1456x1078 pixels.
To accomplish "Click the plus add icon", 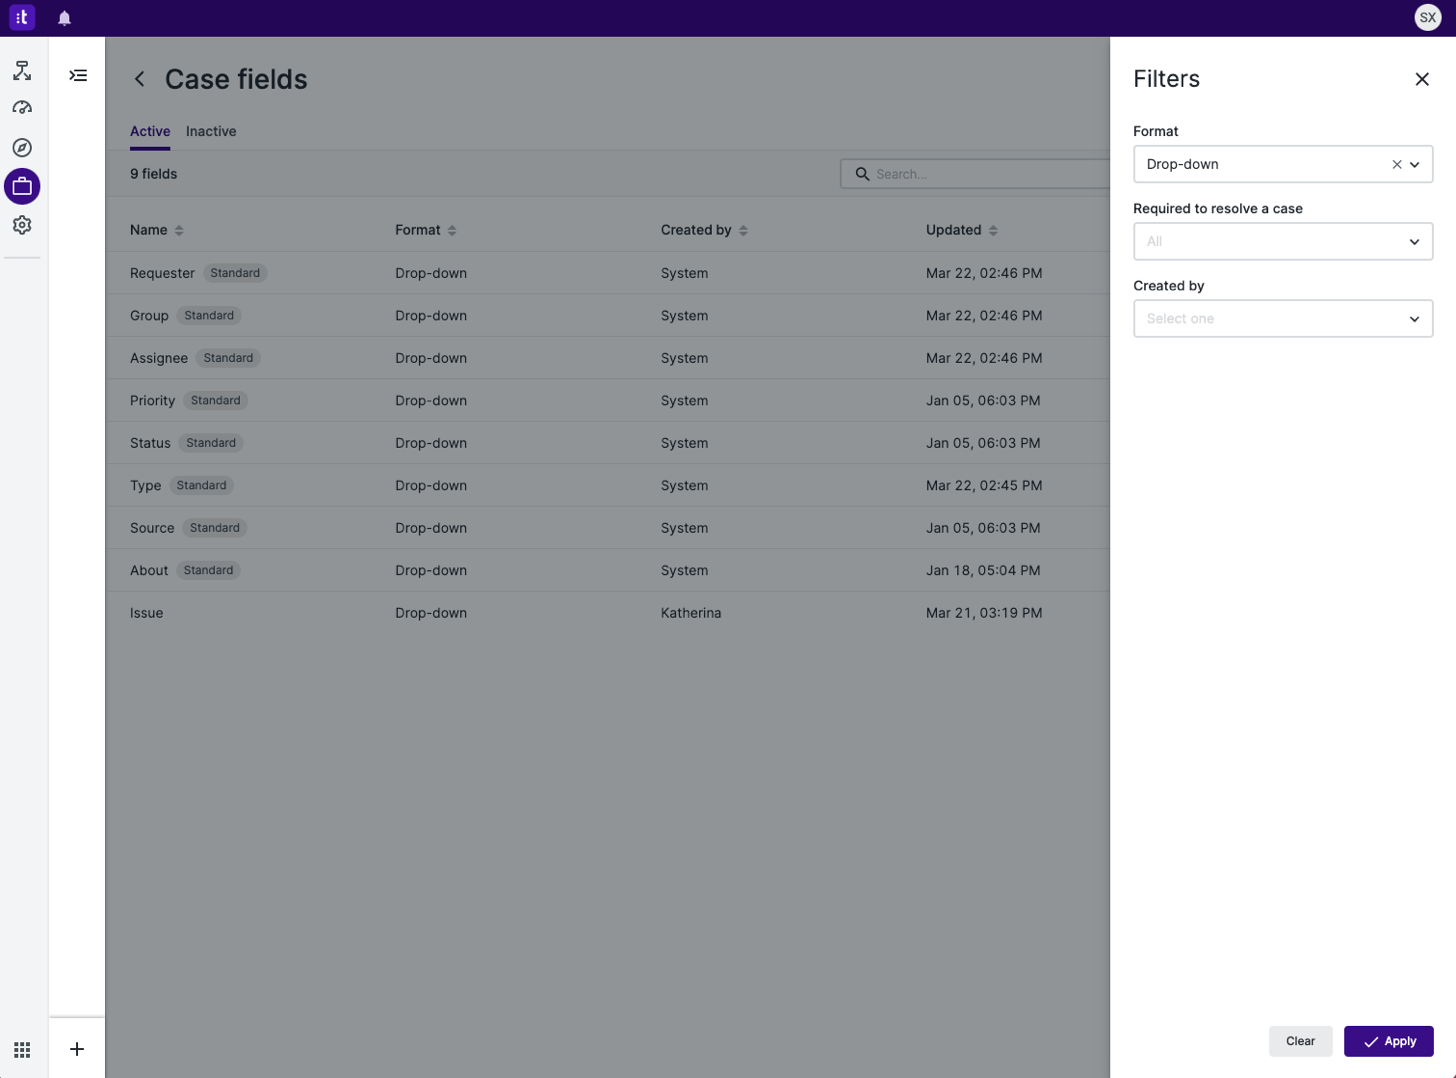I will (x=77, y=1049).
